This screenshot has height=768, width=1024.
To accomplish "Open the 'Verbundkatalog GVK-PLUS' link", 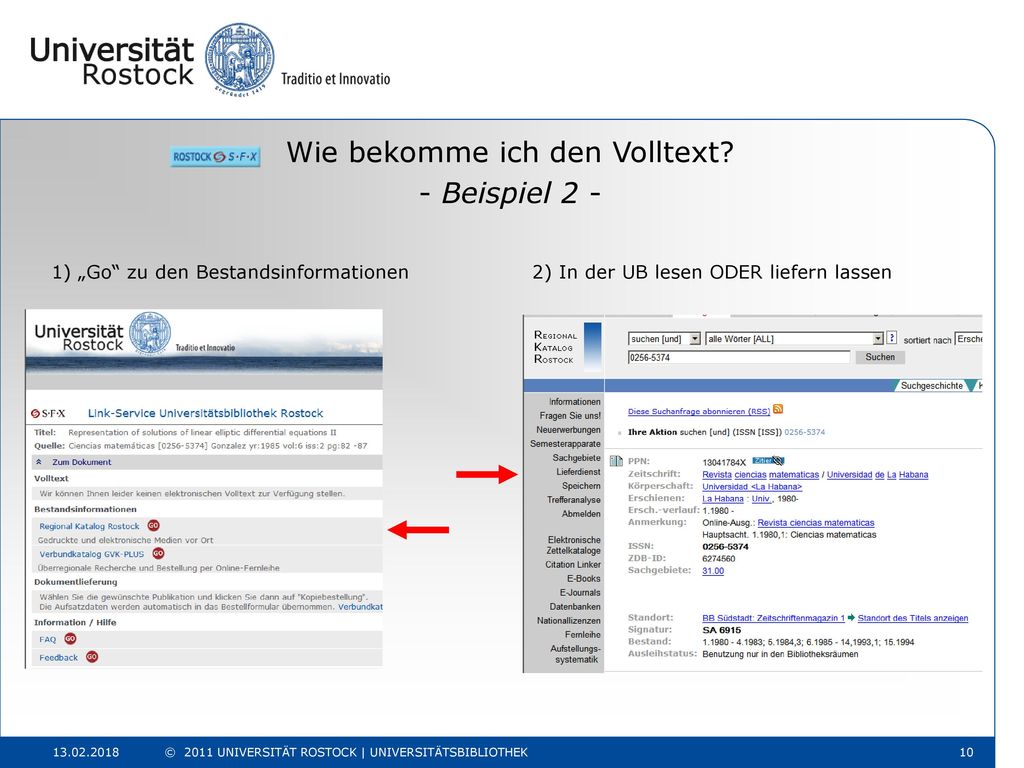I will point(91,554).
